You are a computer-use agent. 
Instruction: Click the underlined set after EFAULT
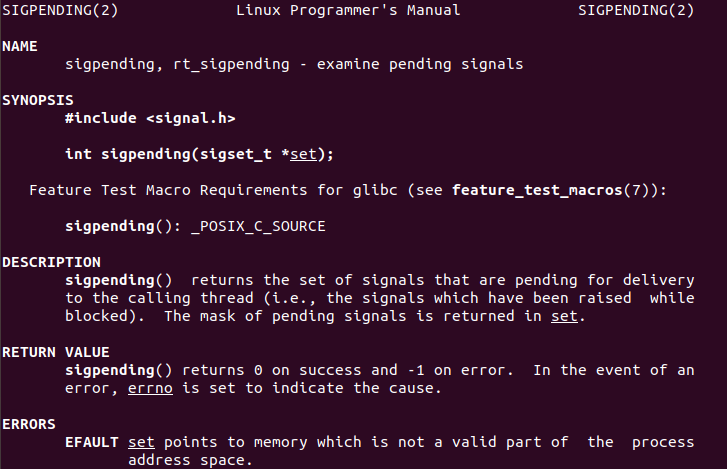[141, 442]
